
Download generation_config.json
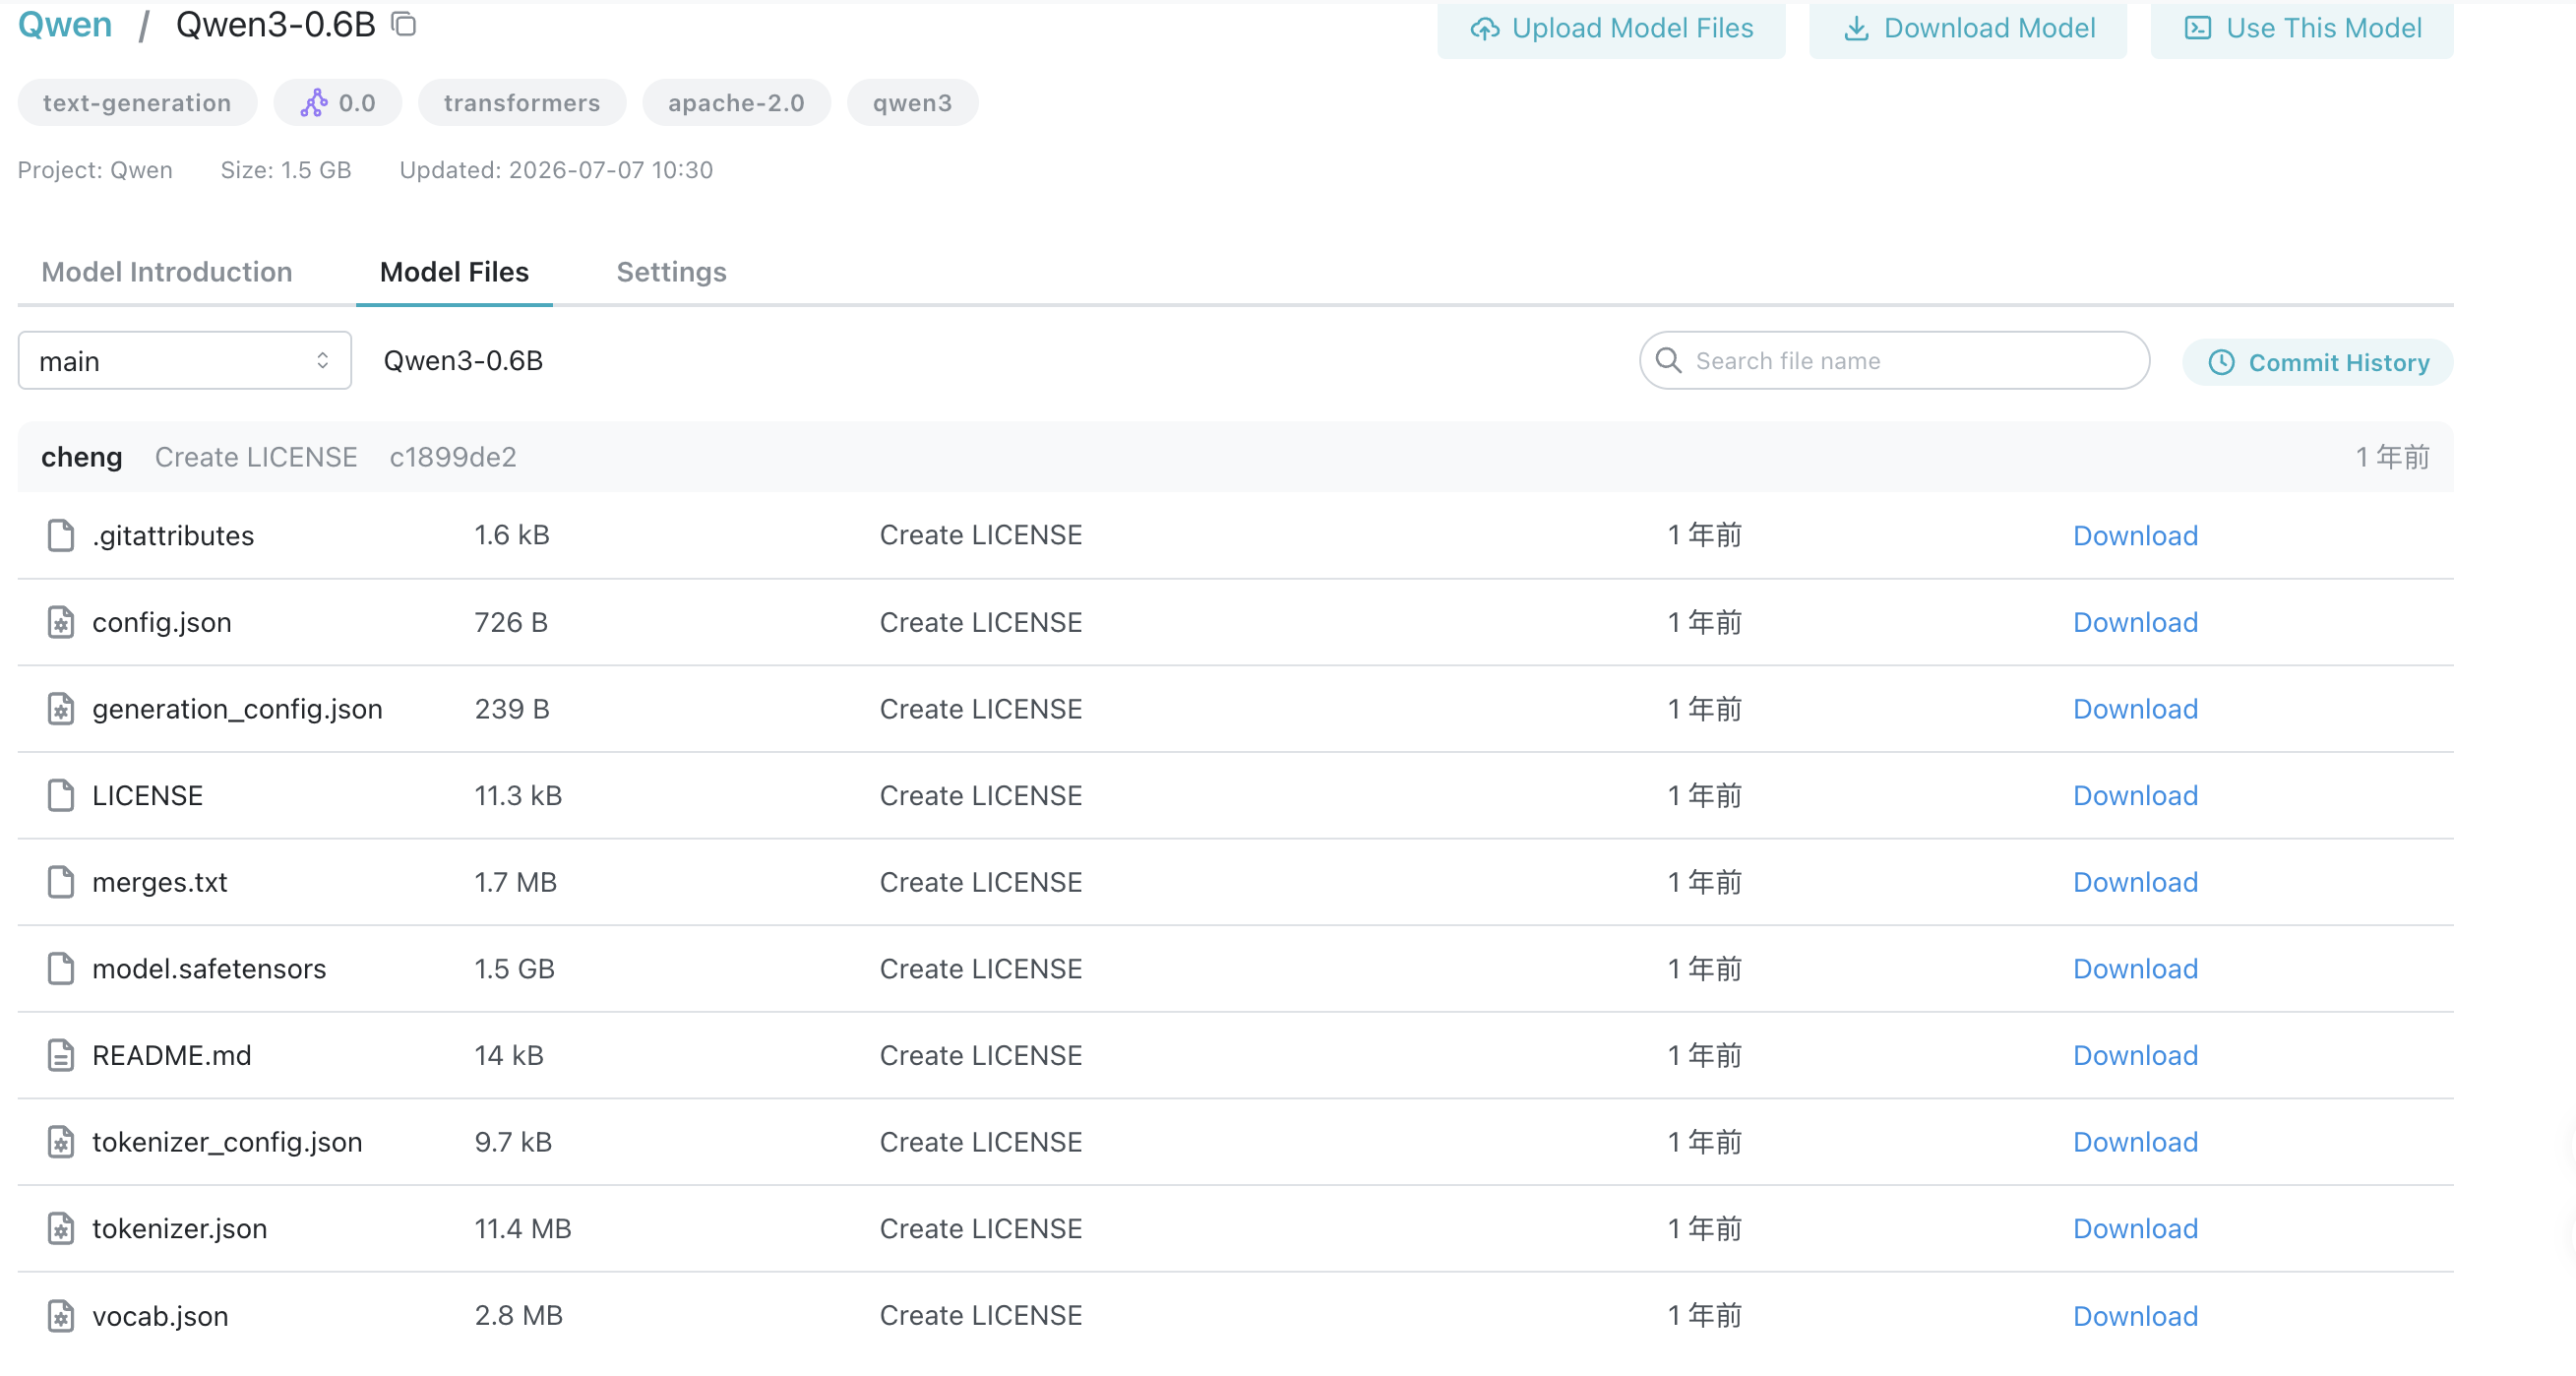(x=2135, y=709)
